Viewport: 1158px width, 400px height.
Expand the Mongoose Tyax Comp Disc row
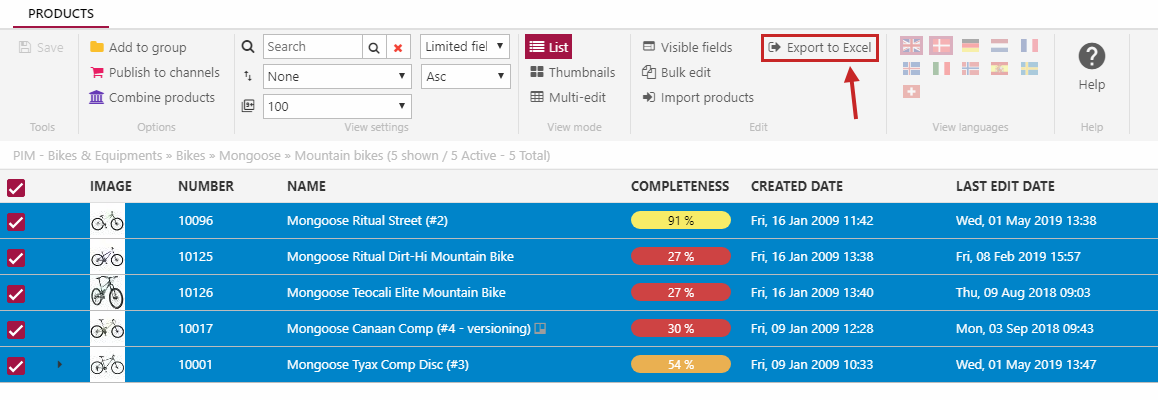[x=59, y=365]
